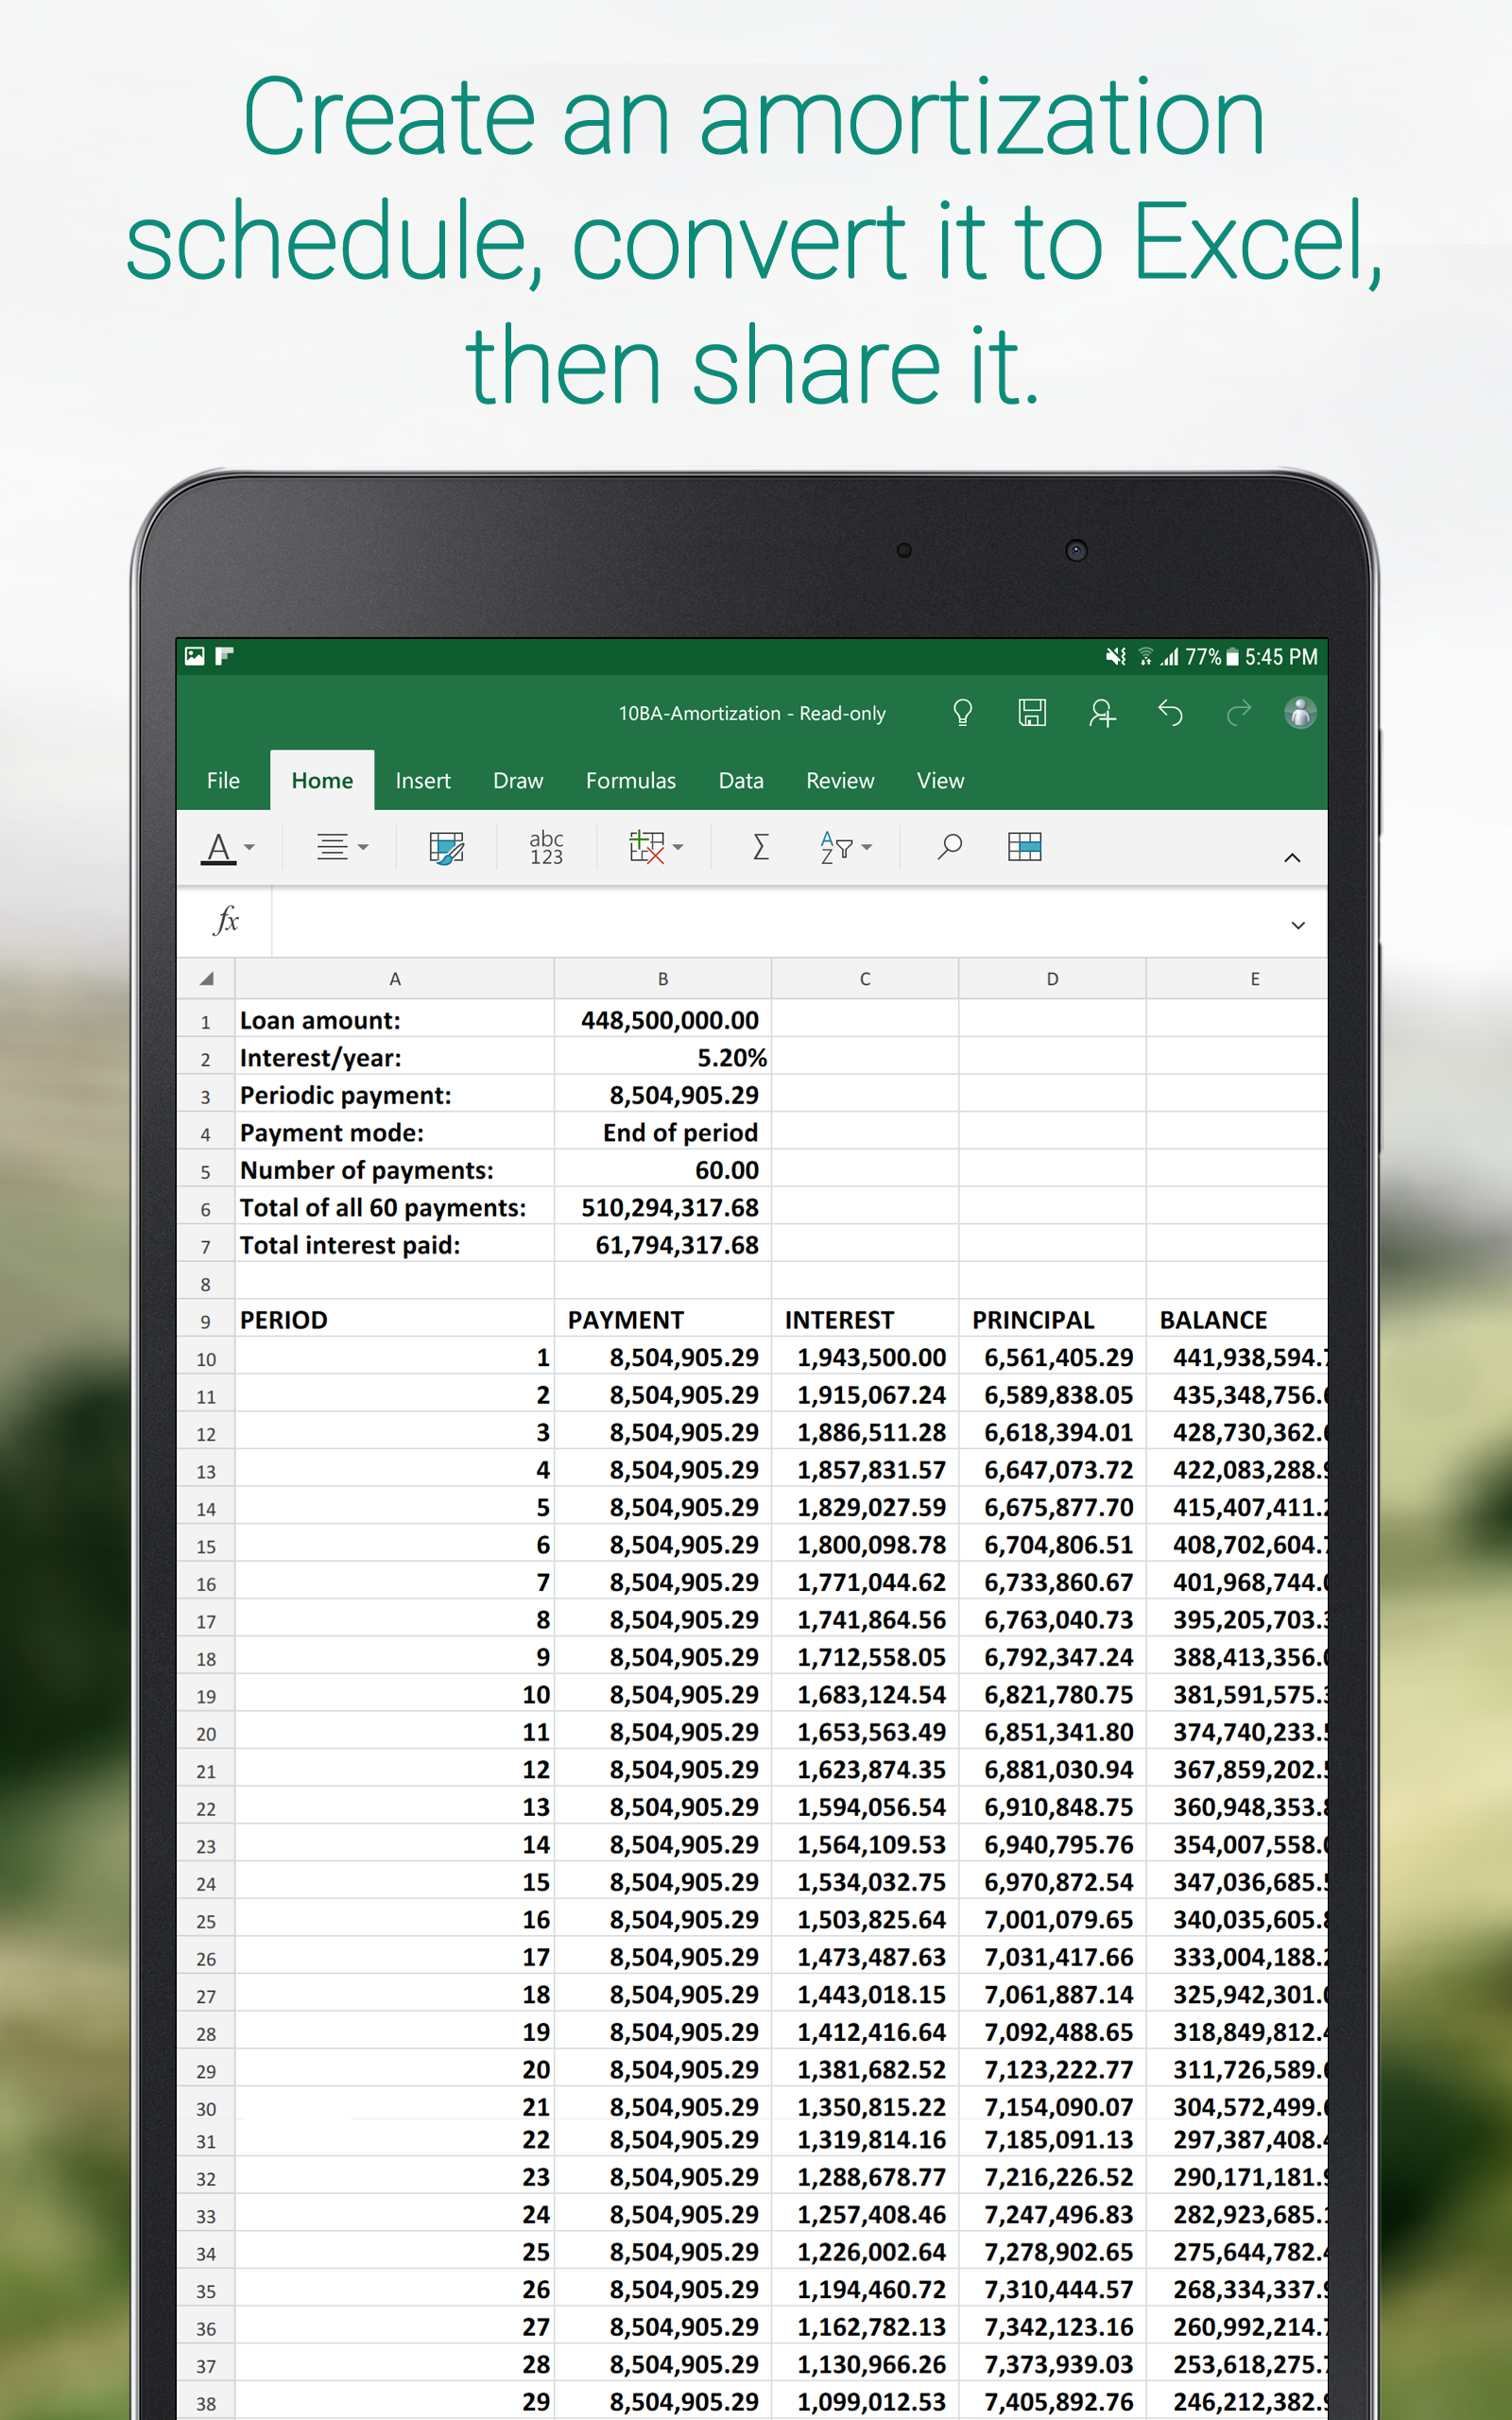Image resolution: width=1512 pixels, height=2420 pixels.
Task: Tap the font color A icon
Action: tap(219, 848)
